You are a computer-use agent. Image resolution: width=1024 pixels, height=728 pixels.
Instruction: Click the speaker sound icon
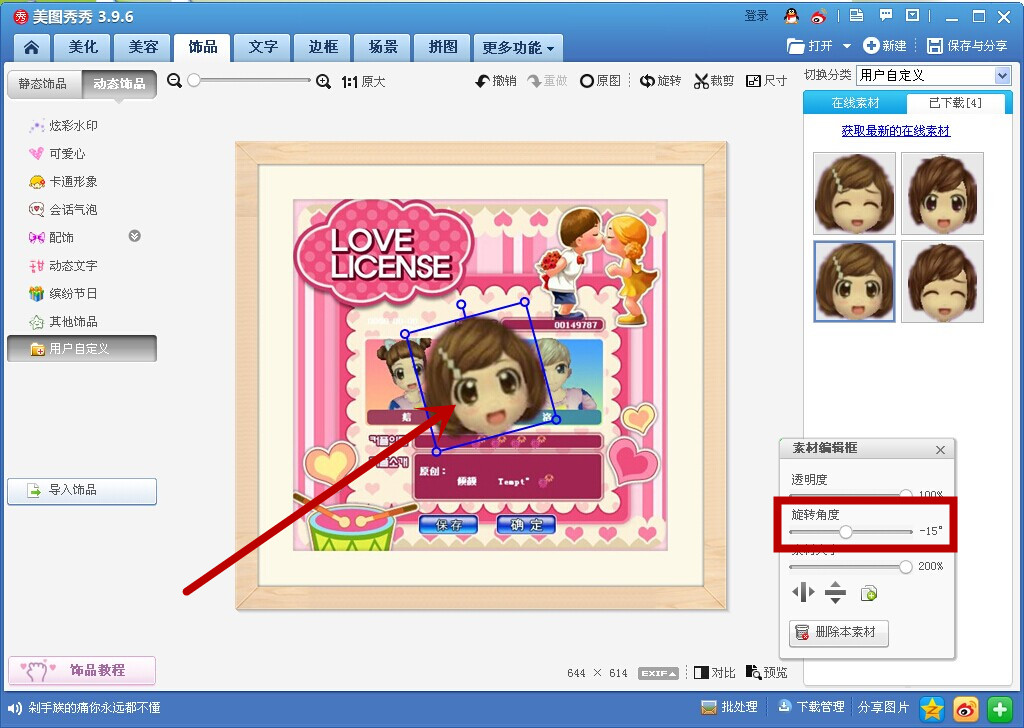coord(14,708)
